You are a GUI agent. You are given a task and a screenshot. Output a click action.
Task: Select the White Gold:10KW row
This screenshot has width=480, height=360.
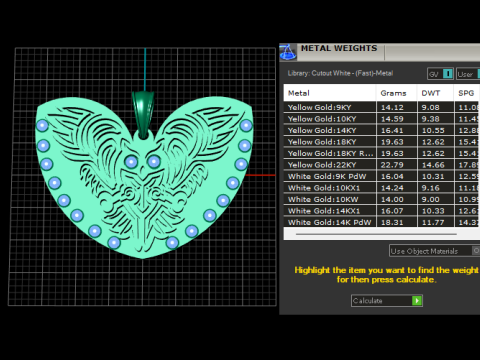point(382,199)
